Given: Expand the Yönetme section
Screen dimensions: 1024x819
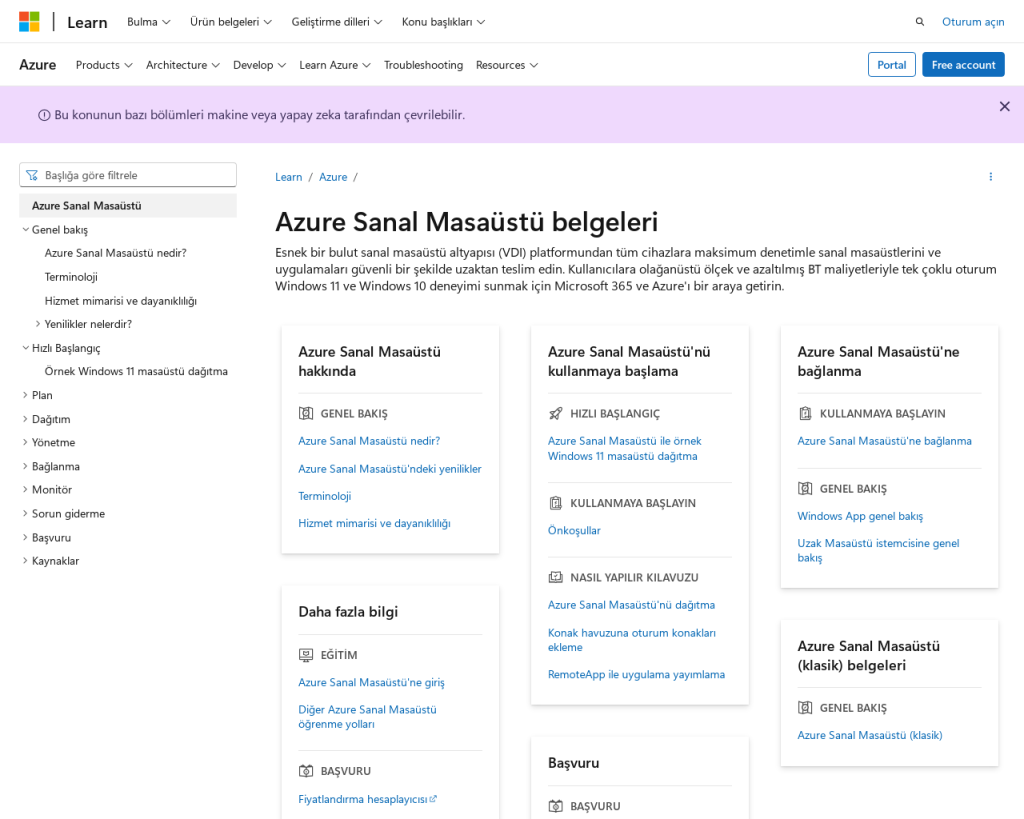Looking at the screenshot, I should [48, 442].
